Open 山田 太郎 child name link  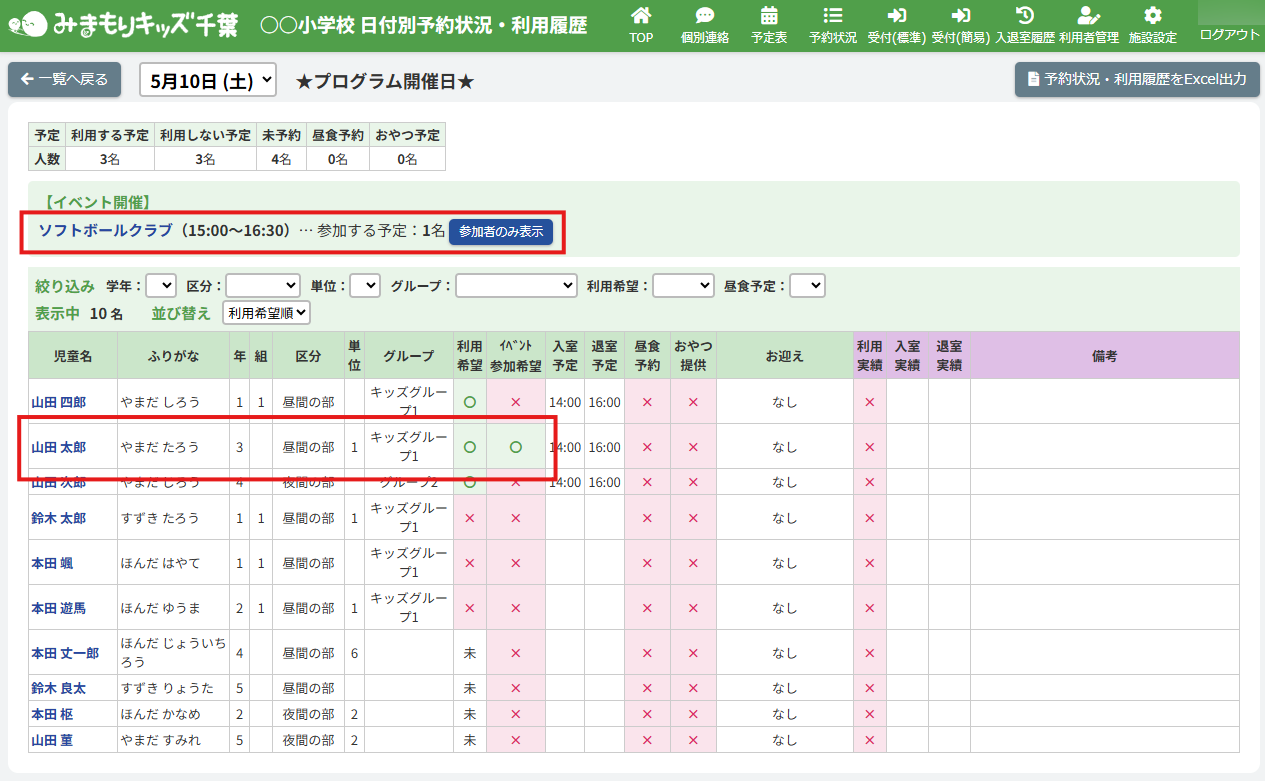(58, 447)
